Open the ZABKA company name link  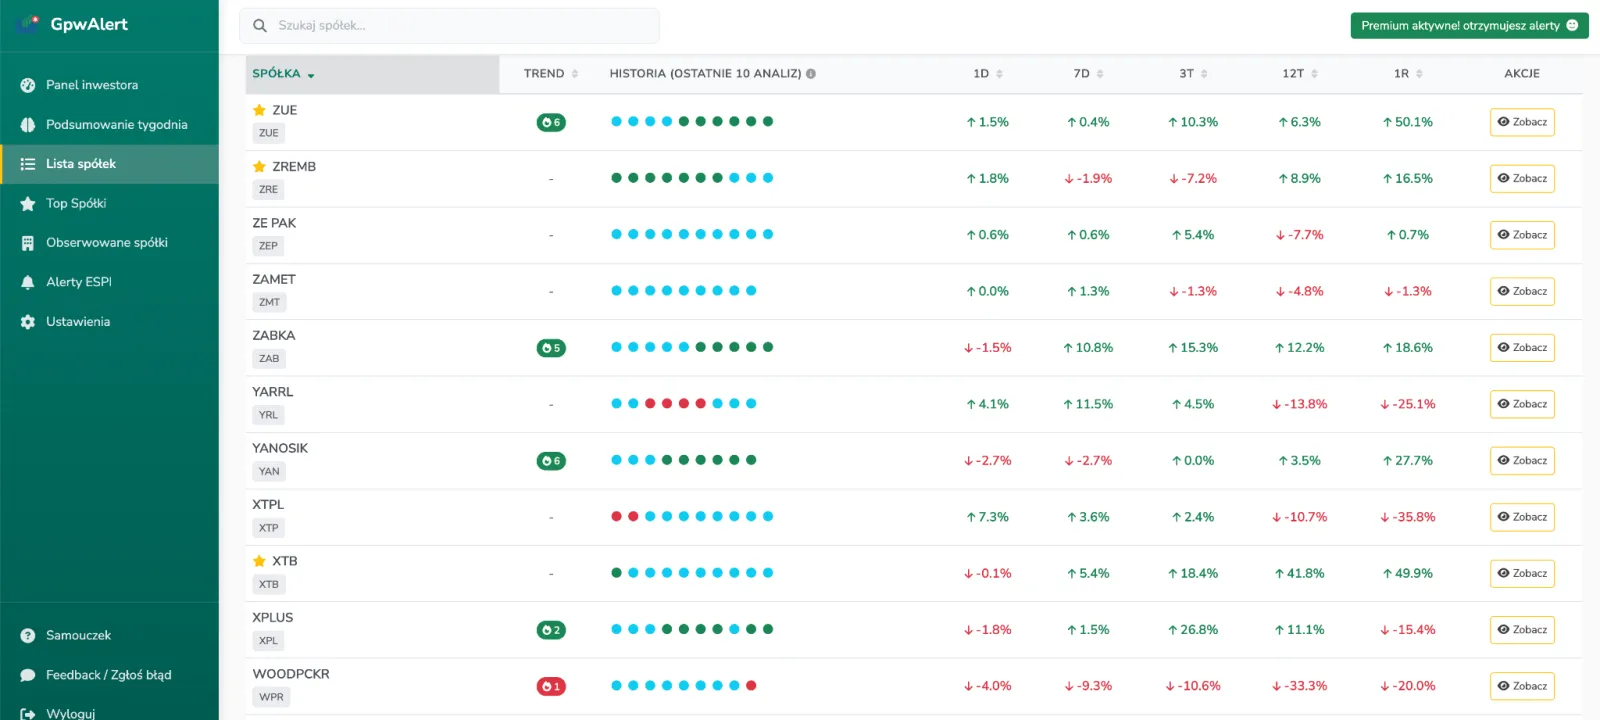pyautogui.click(x=274, y=336)
